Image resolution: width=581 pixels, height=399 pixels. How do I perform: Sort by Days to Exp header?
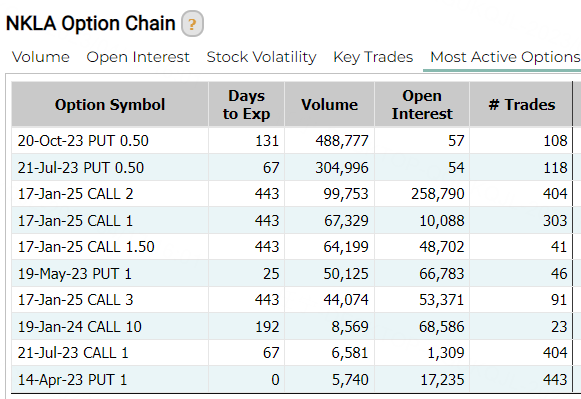pyautogui.click(x=246, y=104)
